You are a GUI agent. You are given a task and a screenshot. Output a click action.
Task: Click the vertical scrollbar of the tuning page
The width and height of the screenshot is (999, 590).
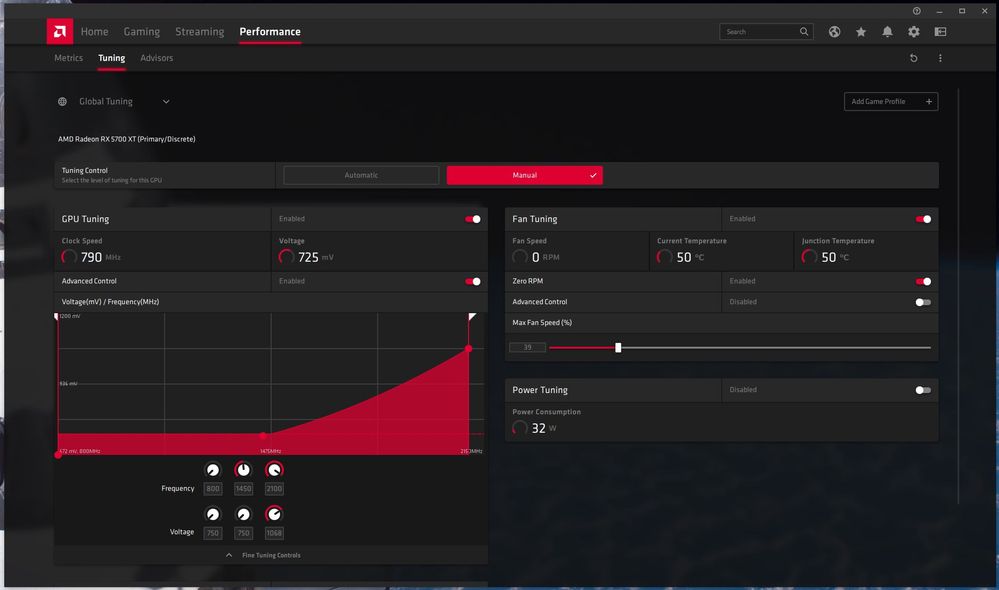tap(958, 296)
